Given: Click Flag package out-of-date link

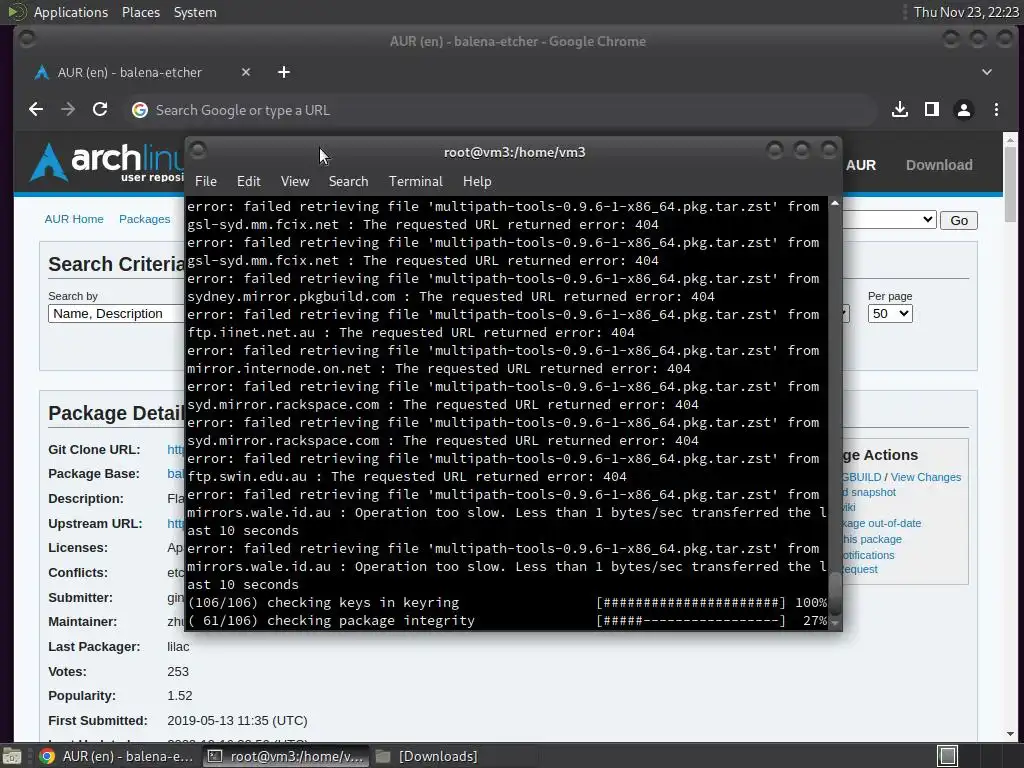Looking at the screenshot, I should 882,523.
